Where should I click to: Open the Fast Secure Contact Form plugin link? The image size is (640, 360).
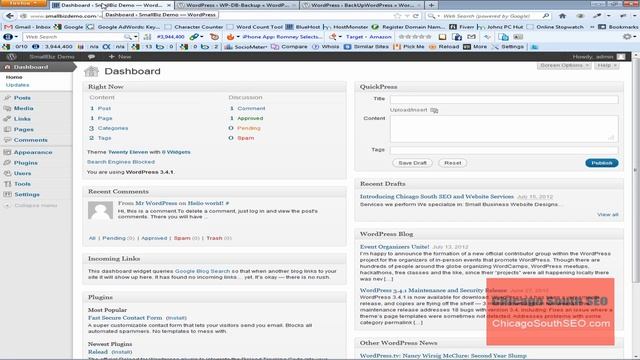point(125,318)
